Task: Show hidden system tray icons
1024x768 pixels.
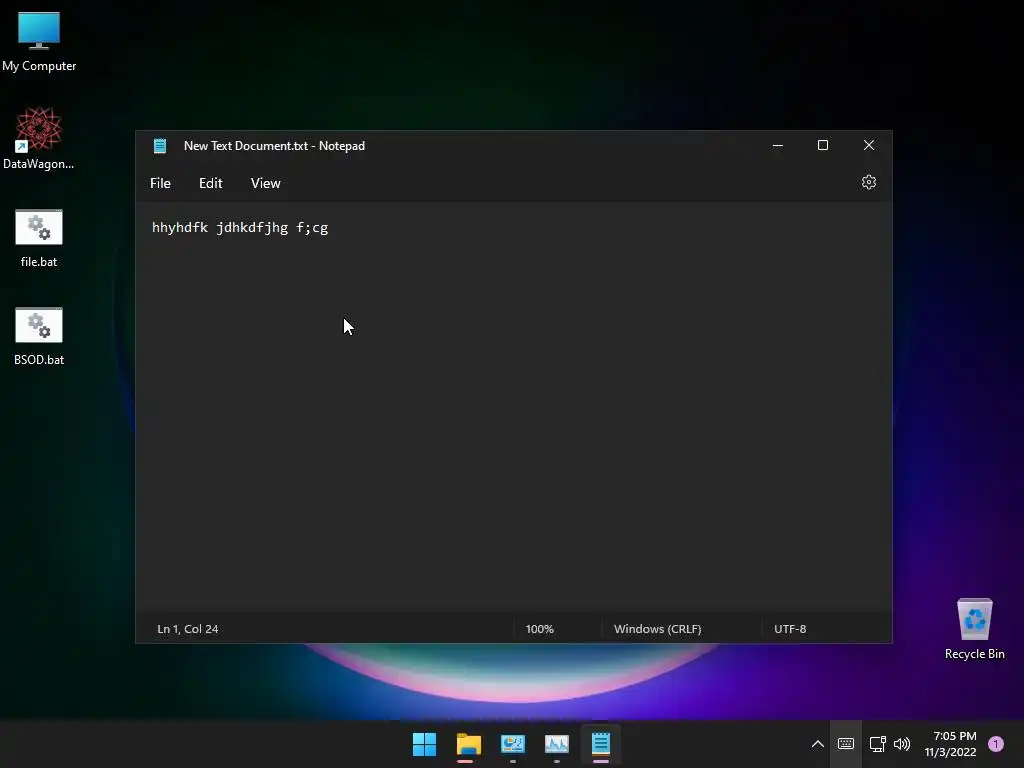Action: tap(818, 744)
